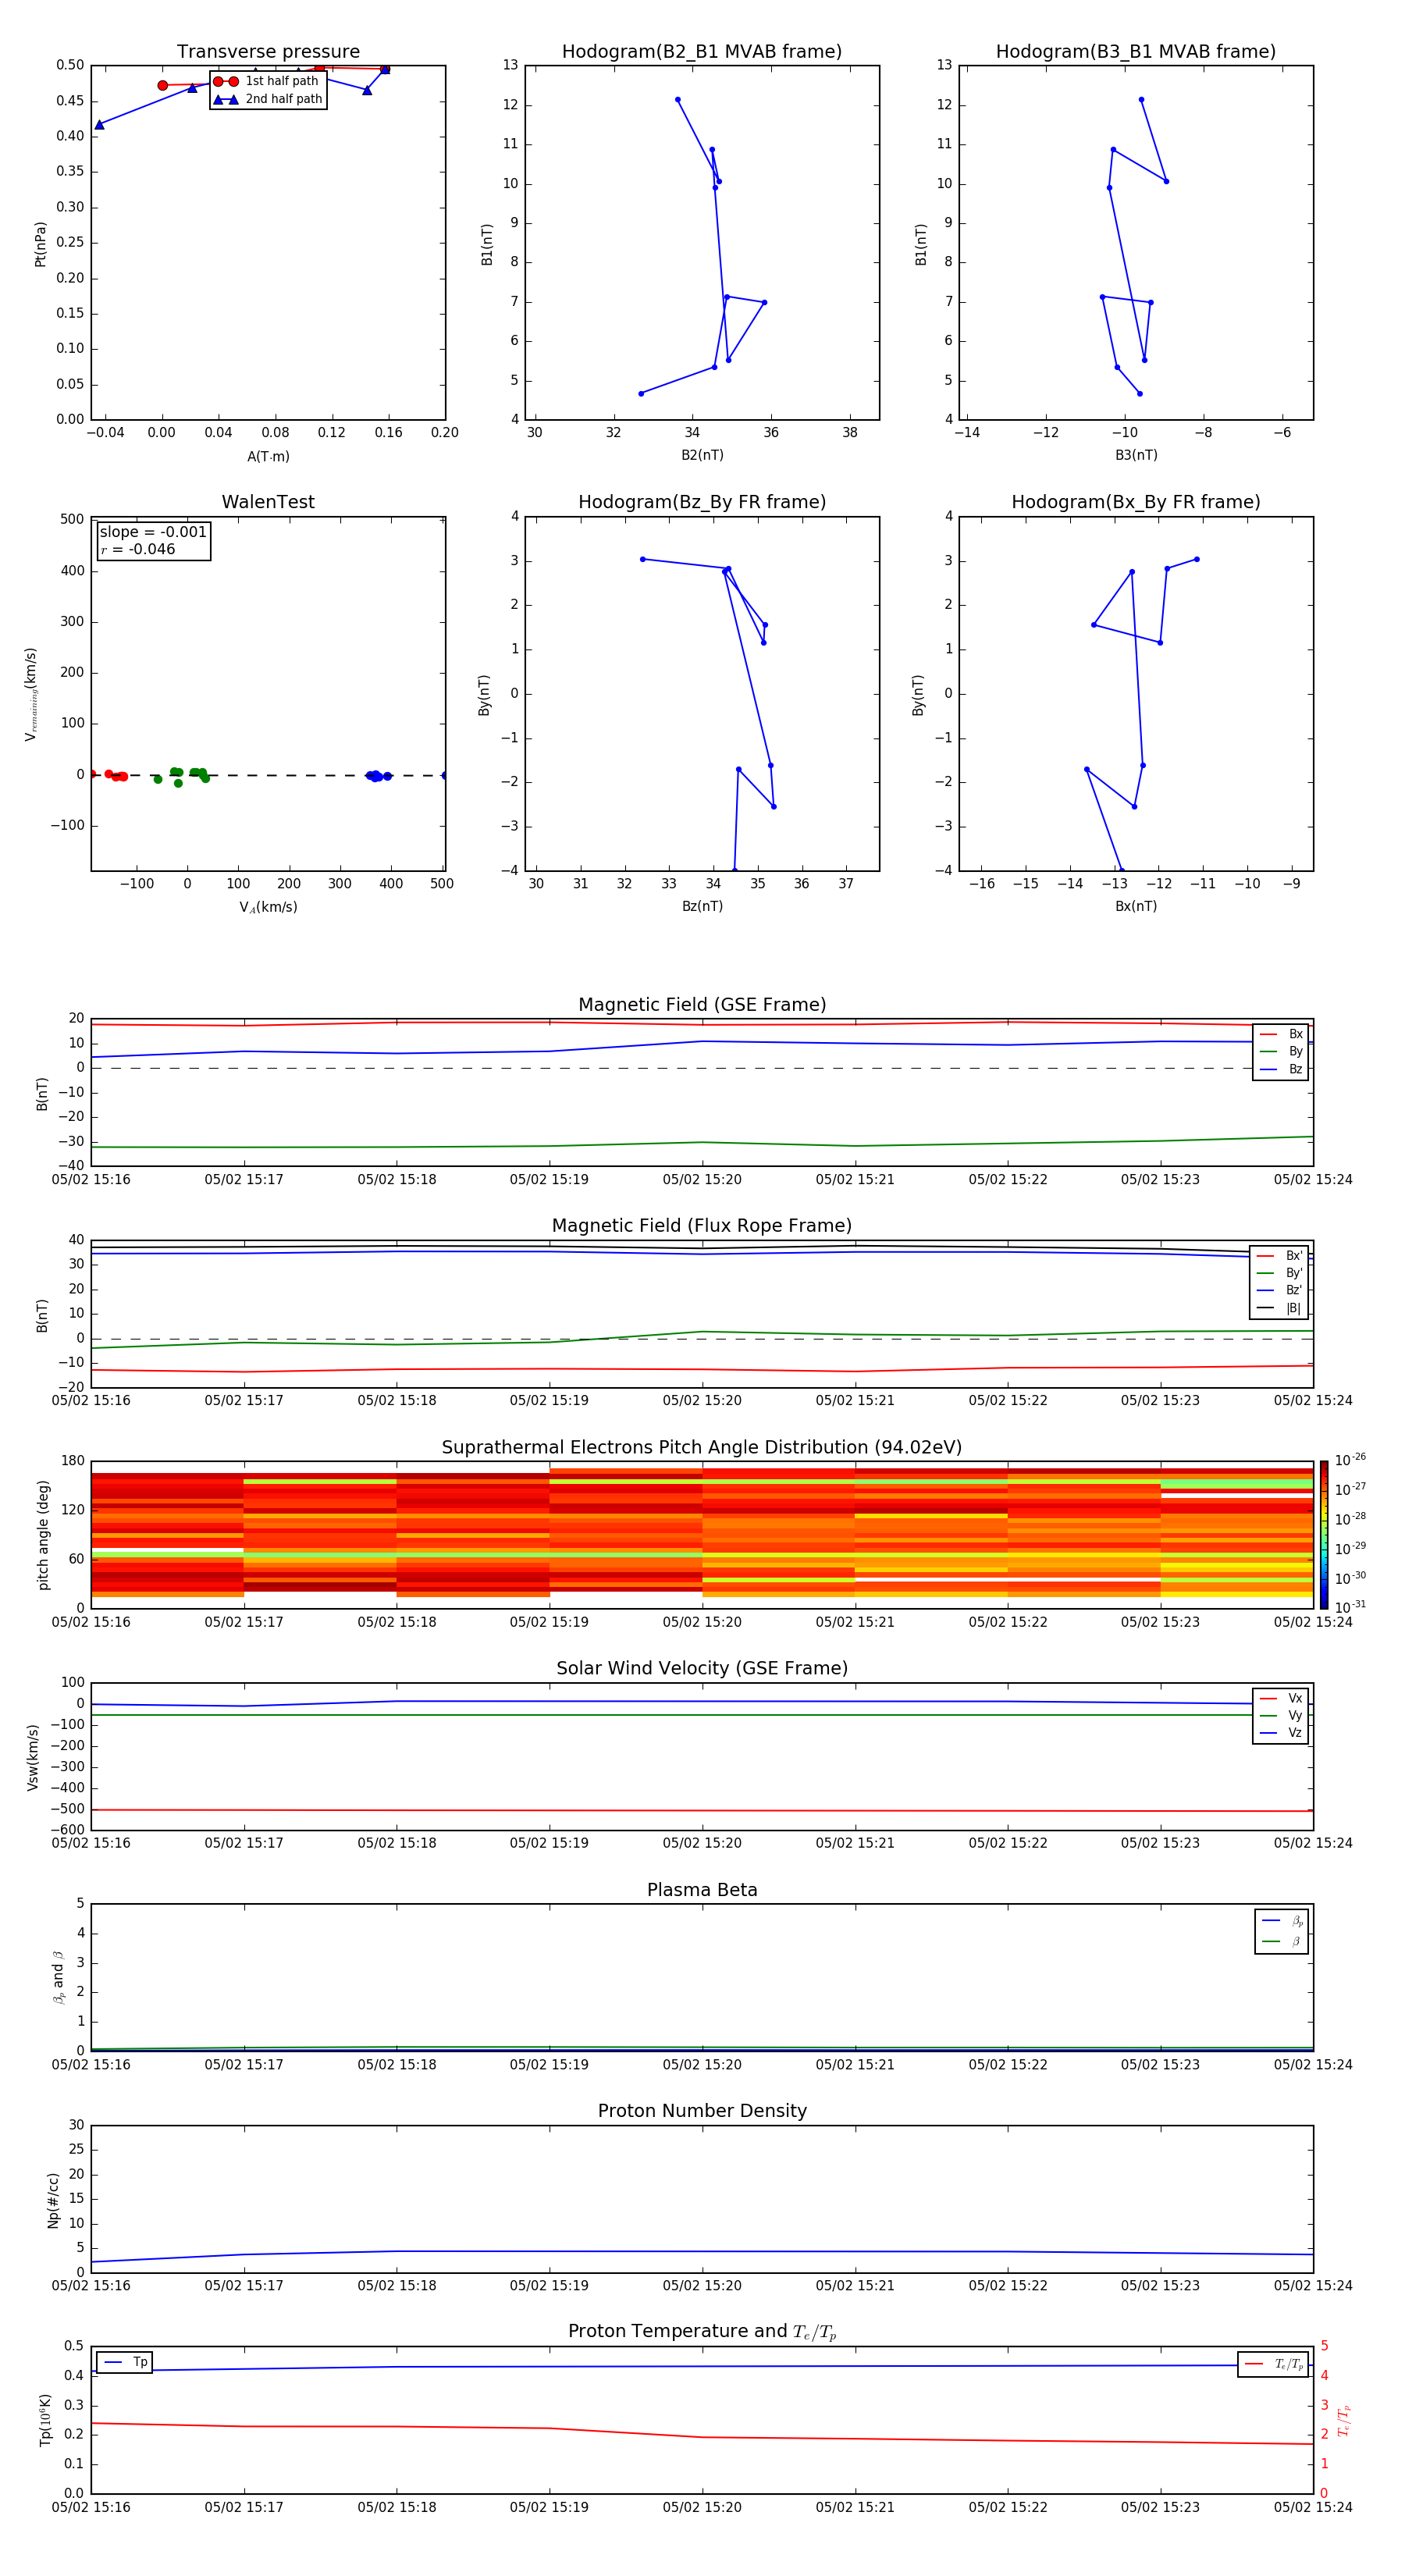1405x2576 pixels.
Task: Click the "Tp" legend box
Action: (124, 2363)
